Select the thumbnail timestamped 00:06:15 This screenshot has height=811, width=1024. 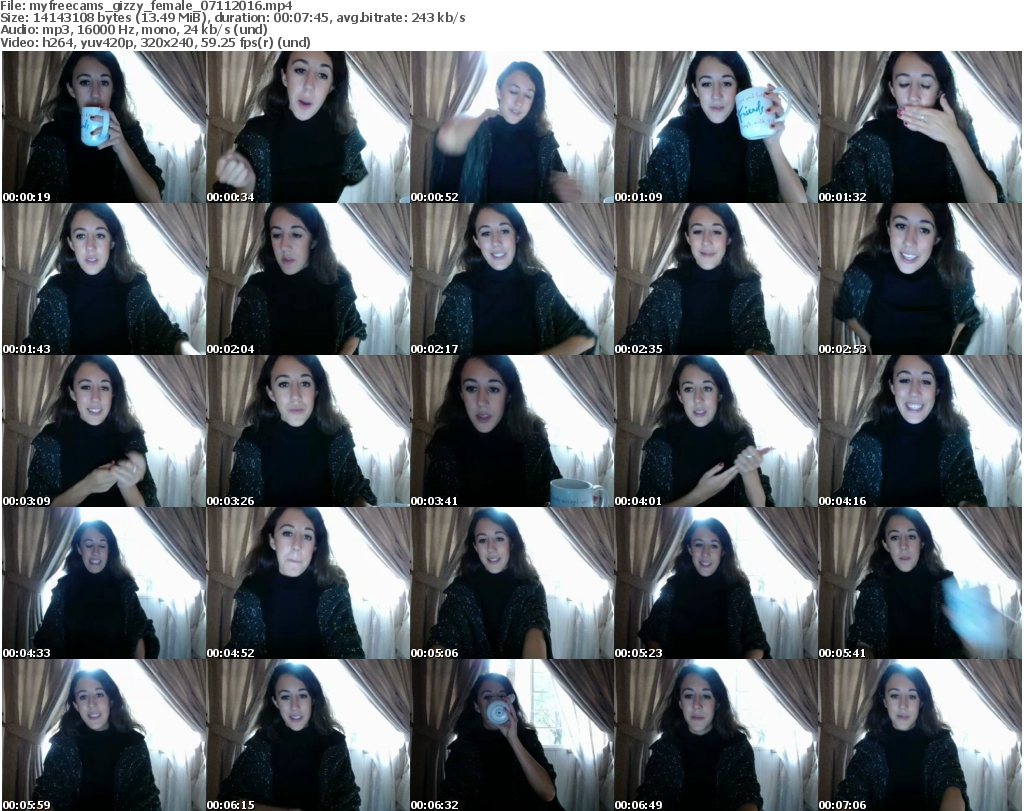point(308,735)
